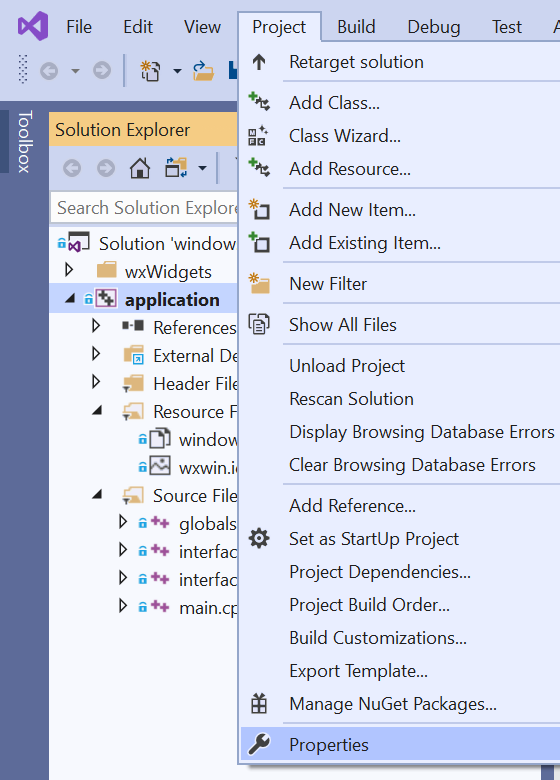
Task: Open the Toolbox side tab
Action: (24, 142)
